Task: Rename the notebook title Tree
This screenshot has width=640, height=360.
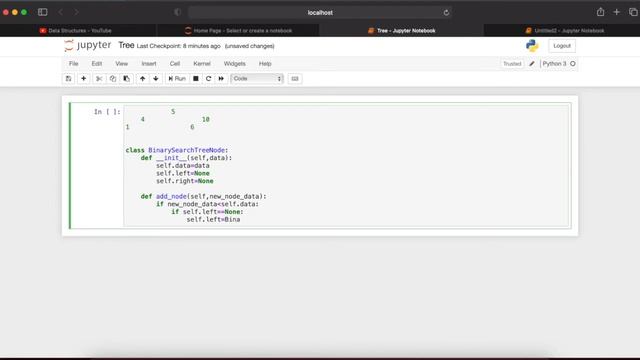Action: [126, 45]
